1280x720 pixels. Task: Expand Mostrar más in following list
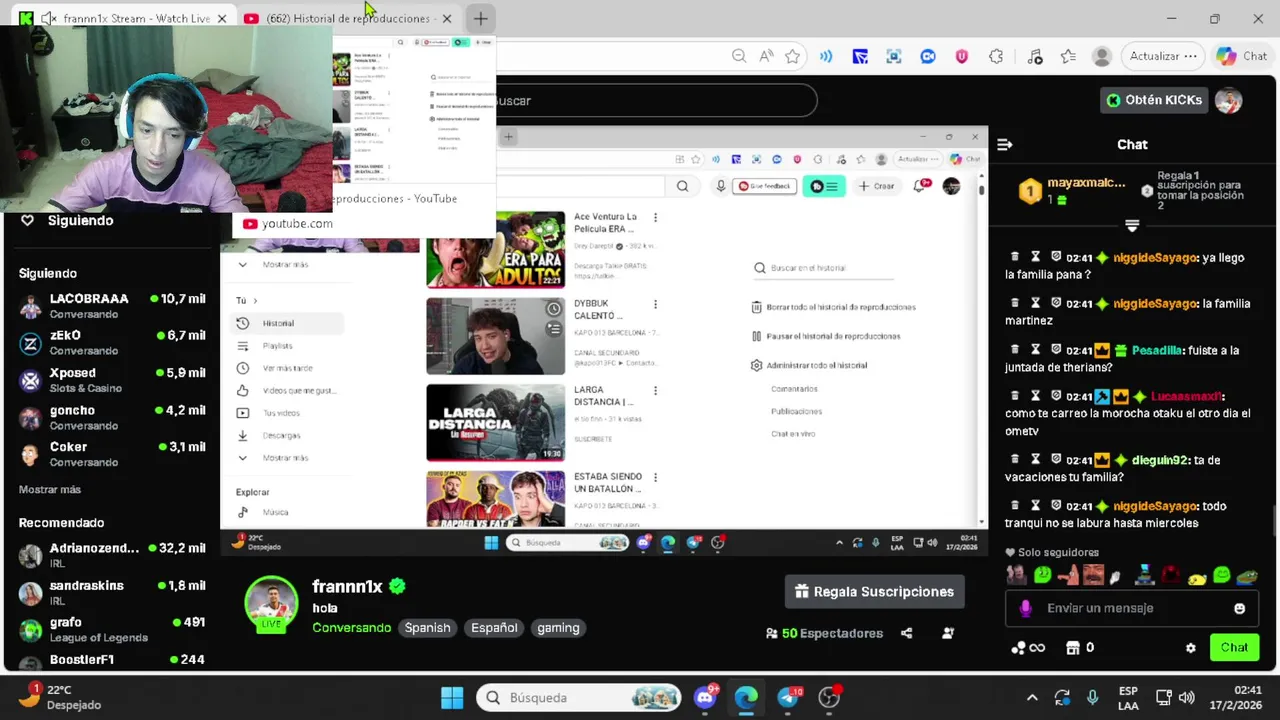coord(50,489)
